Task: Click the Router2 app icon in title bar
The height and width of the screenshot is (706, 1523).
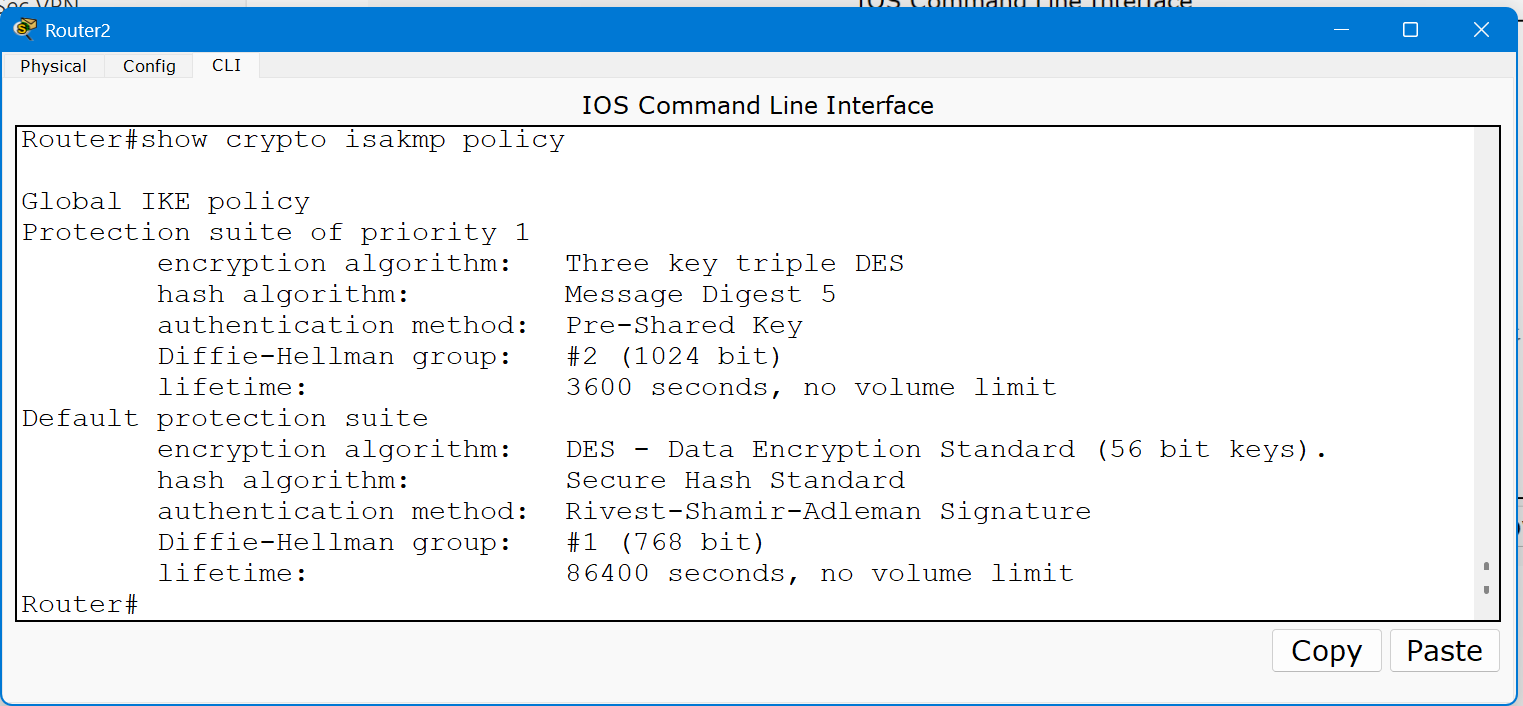Action: click(25, 29)
